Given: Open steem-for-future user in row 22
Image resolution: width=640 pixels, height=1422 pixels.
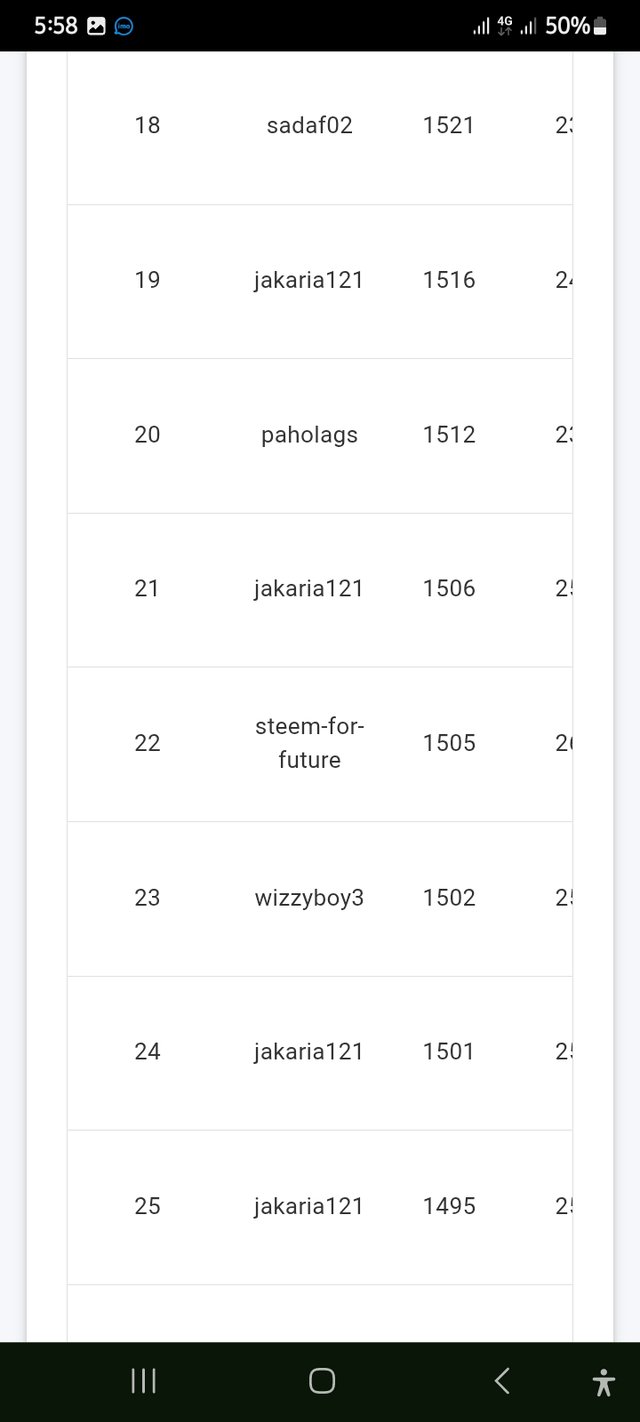Looking at the screenshot, I should (x=309, y=743).
